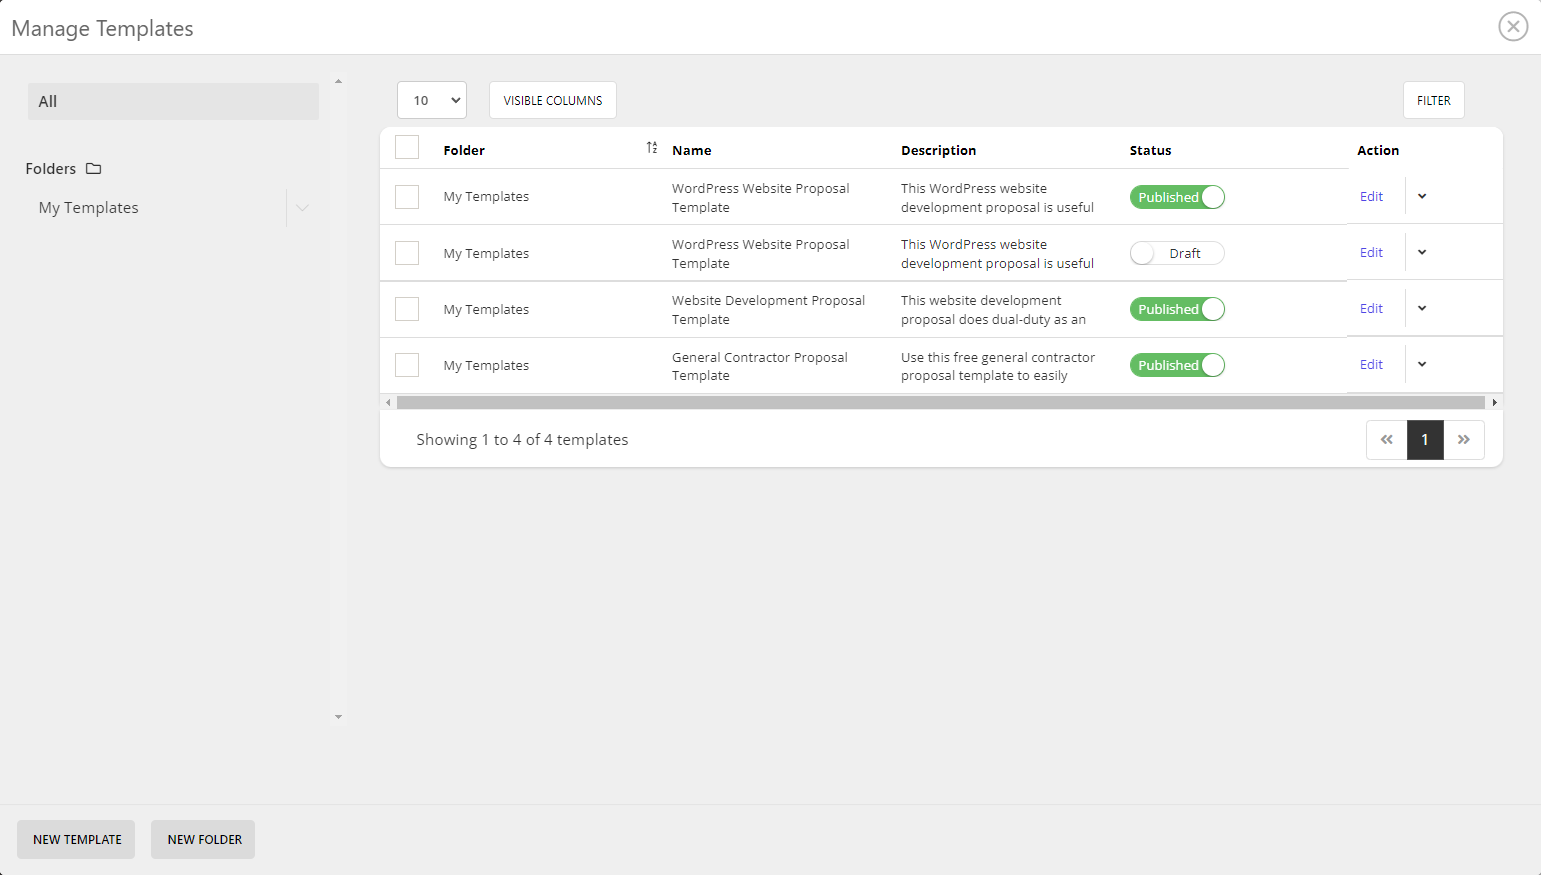Toggle Draft status to Published on second row
The width and height of the screenshot is (1541, 875).
tap(1177, 252)
